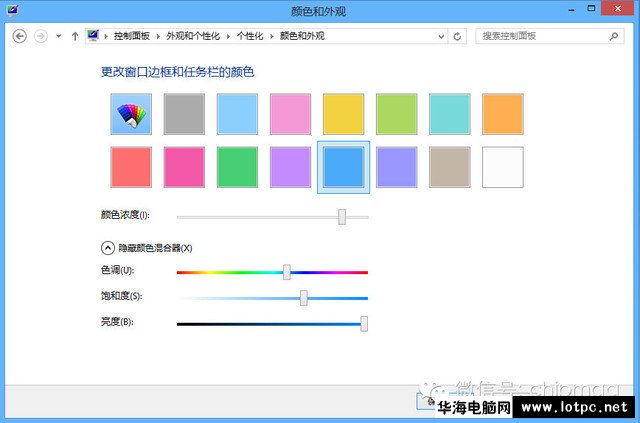Open the address bar history dropdown
The width and height of the screenshot is (640, 423).
coord(441,36)
